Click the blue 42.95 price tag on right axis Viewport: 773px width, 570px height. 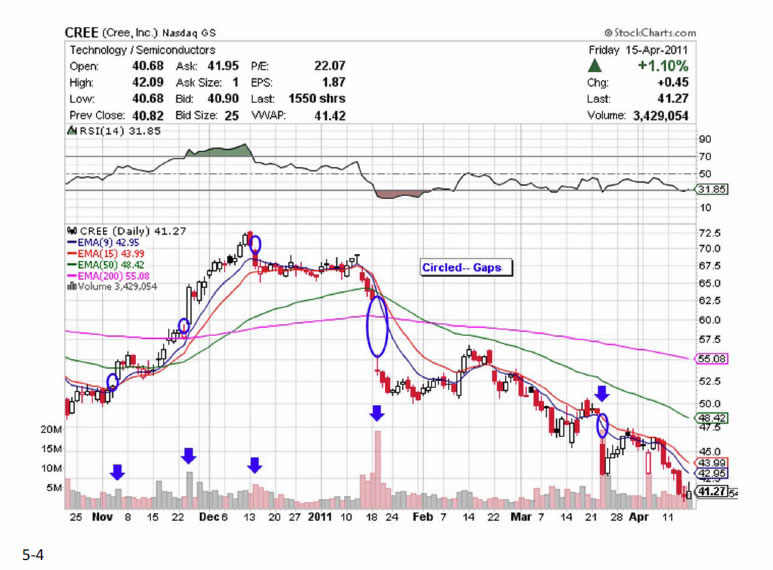(x=712, y=474)
